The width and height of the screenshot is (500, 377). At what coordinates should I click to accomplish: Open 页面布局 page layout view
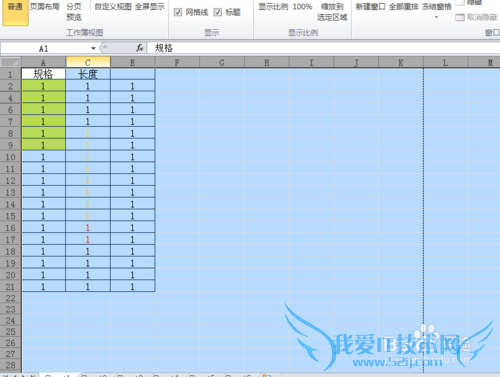coord(44,7)
